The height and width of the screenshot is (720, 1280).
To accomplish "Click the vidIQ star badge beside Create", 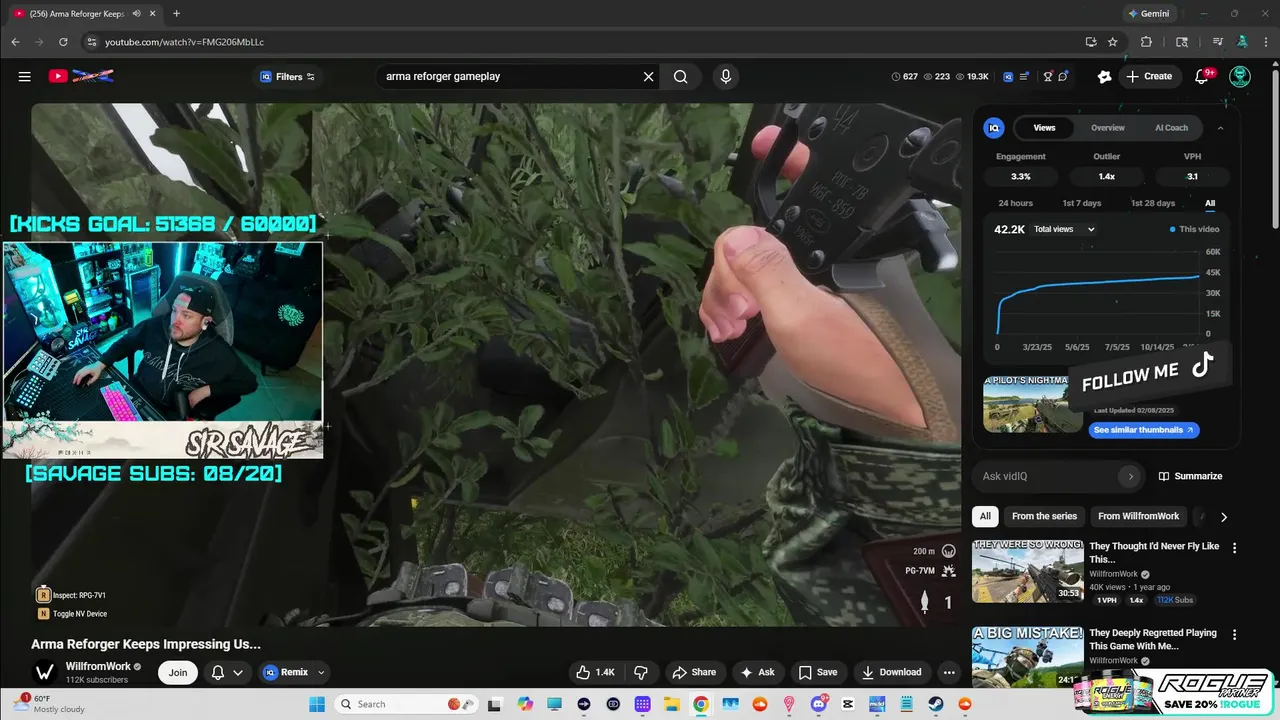I will pos(1104,76).
